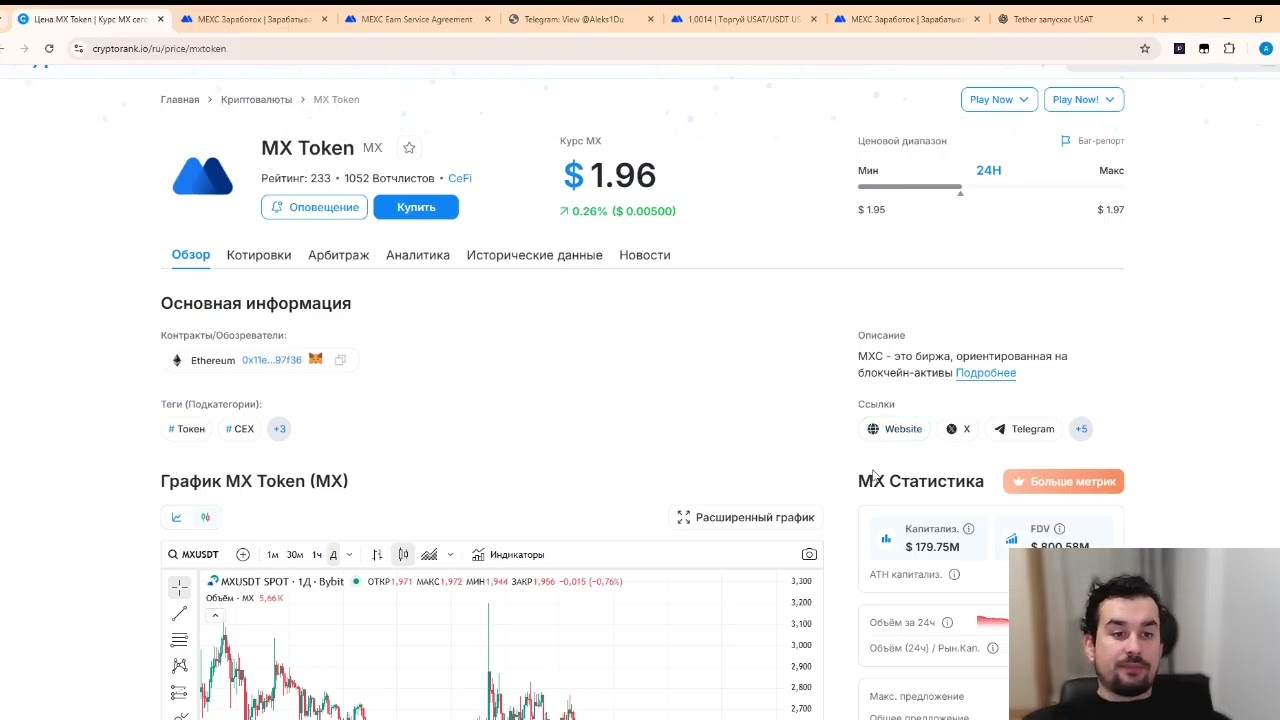Select area chart style icon

coord(429,554)
